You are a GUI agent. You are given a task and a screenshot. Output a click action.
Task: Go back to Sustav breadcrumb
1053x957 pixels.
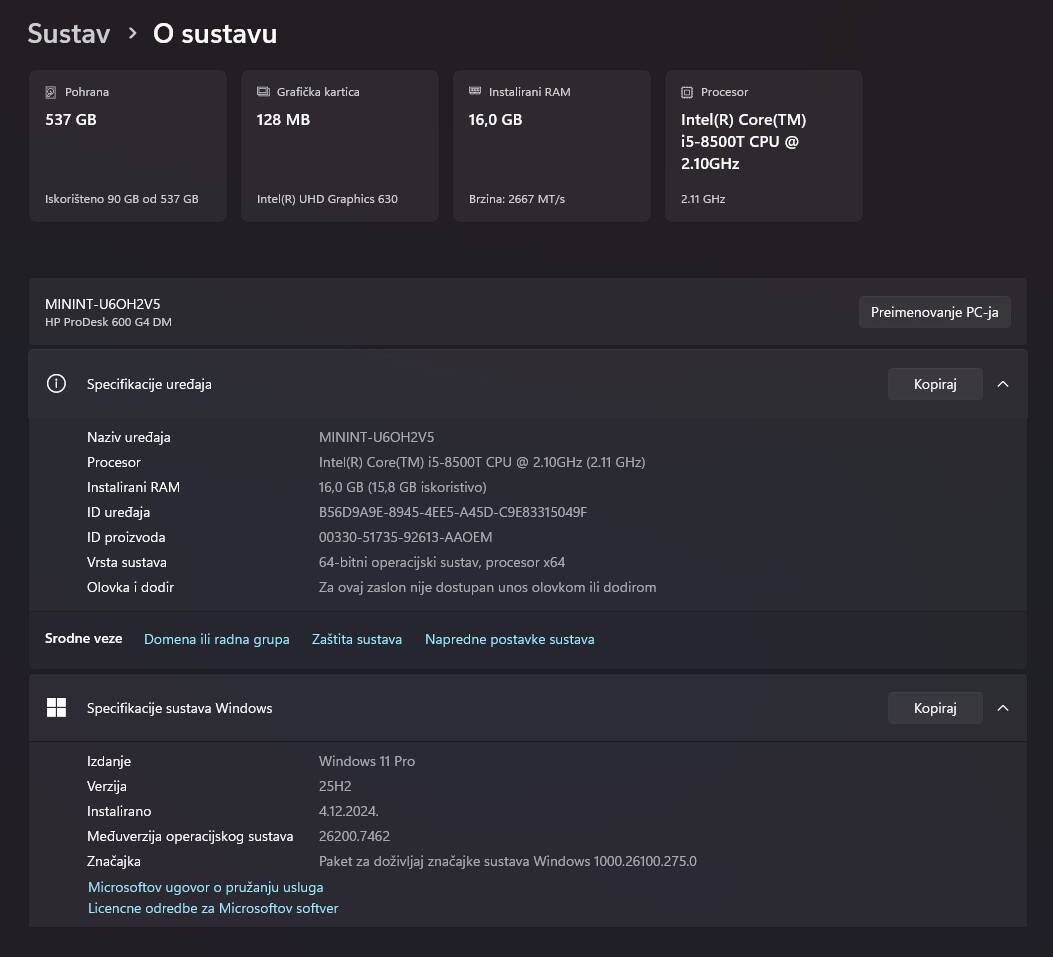(68, 33)
